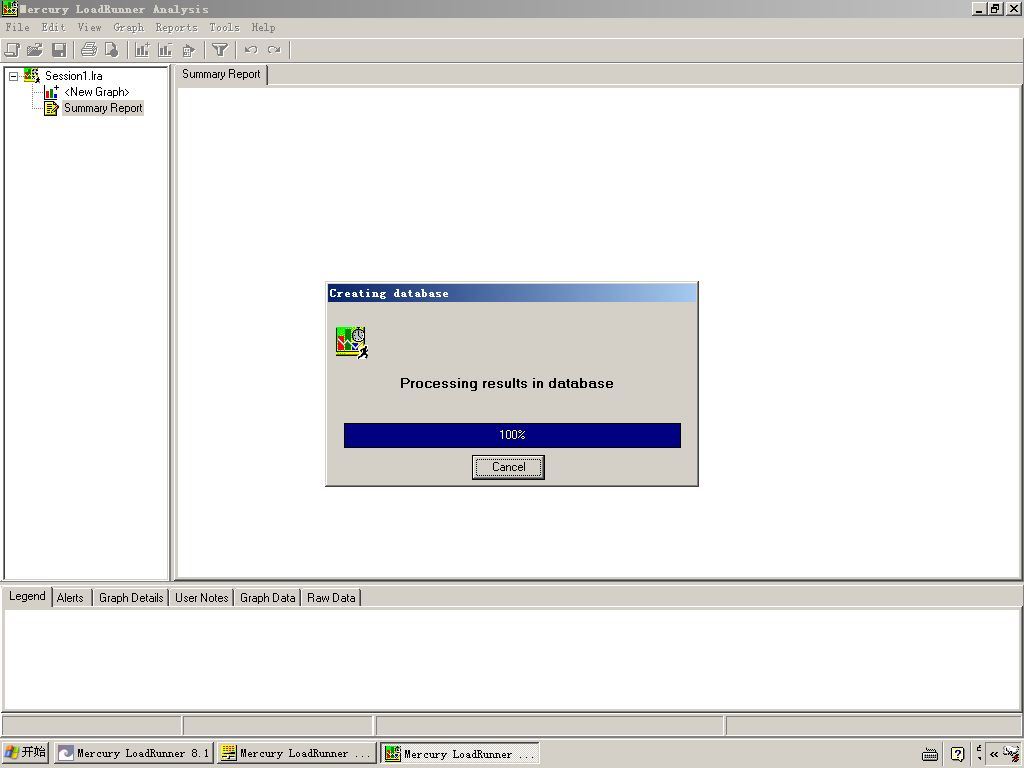1024x768 pixels.
Task: Click the bar chart icon beside New Graph
Action: tap(51, 92)
